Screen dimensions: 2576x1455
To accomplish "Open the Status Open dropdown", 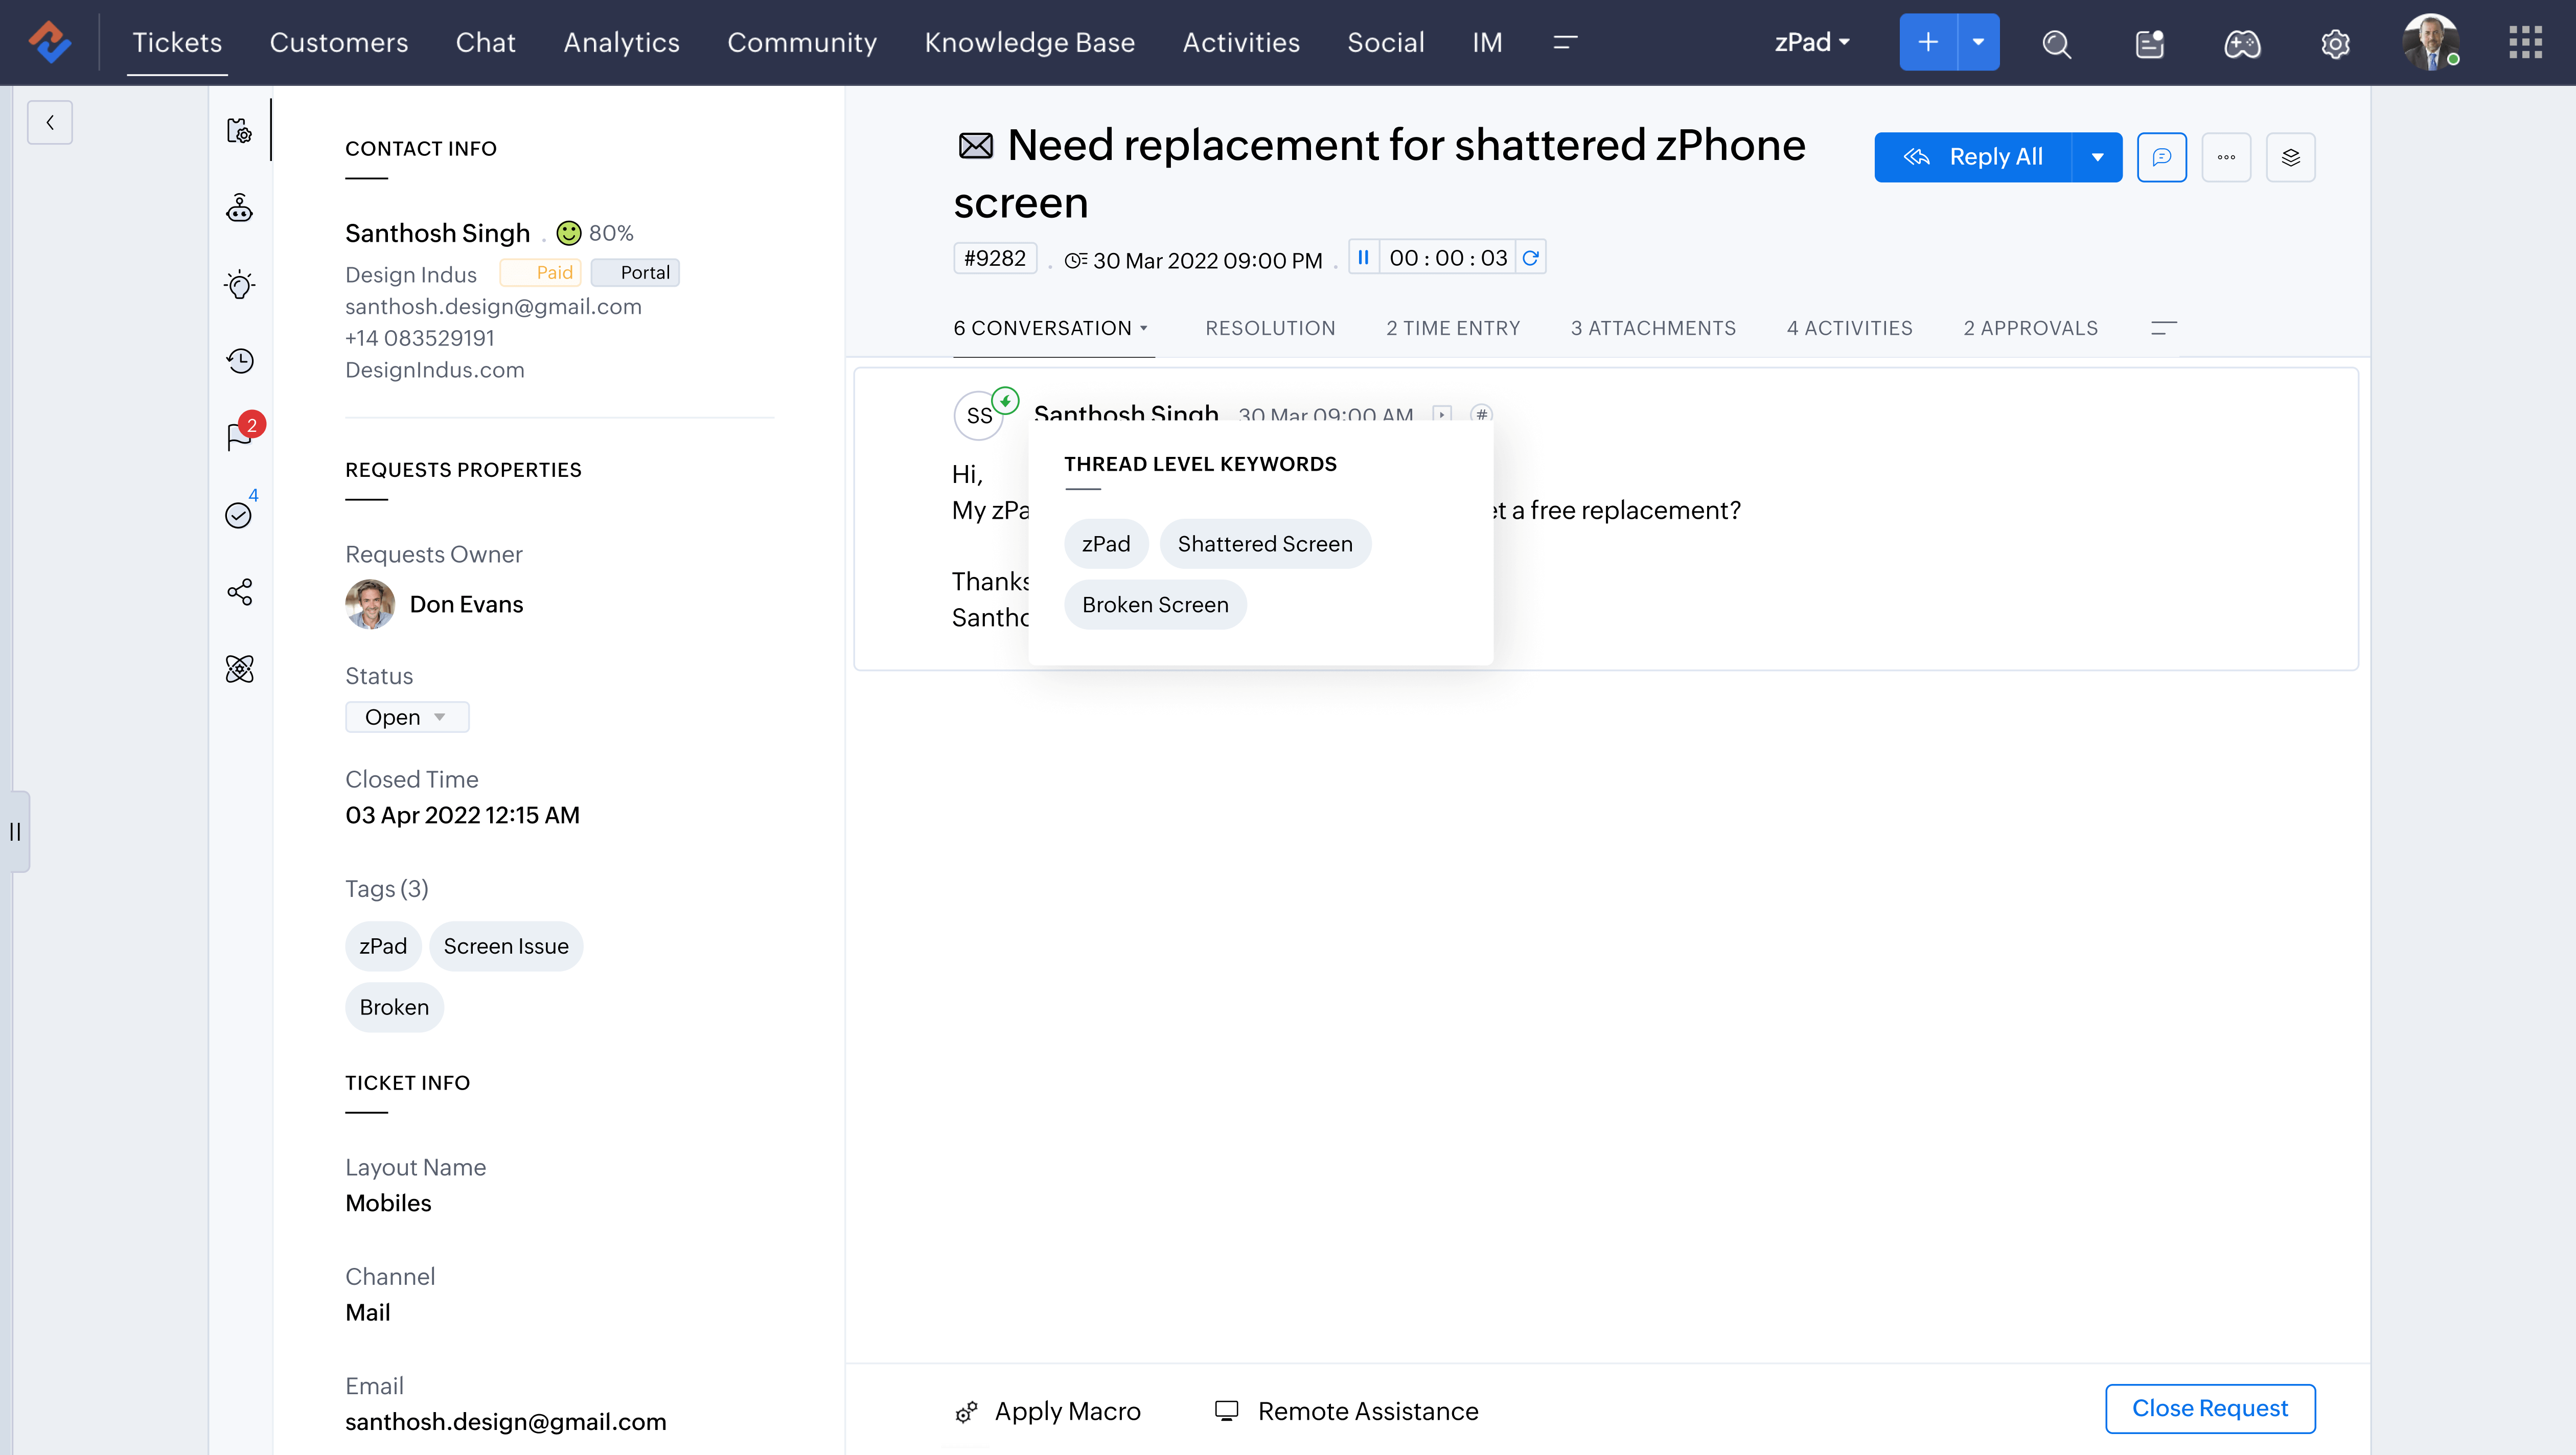I will pos(406,717).
